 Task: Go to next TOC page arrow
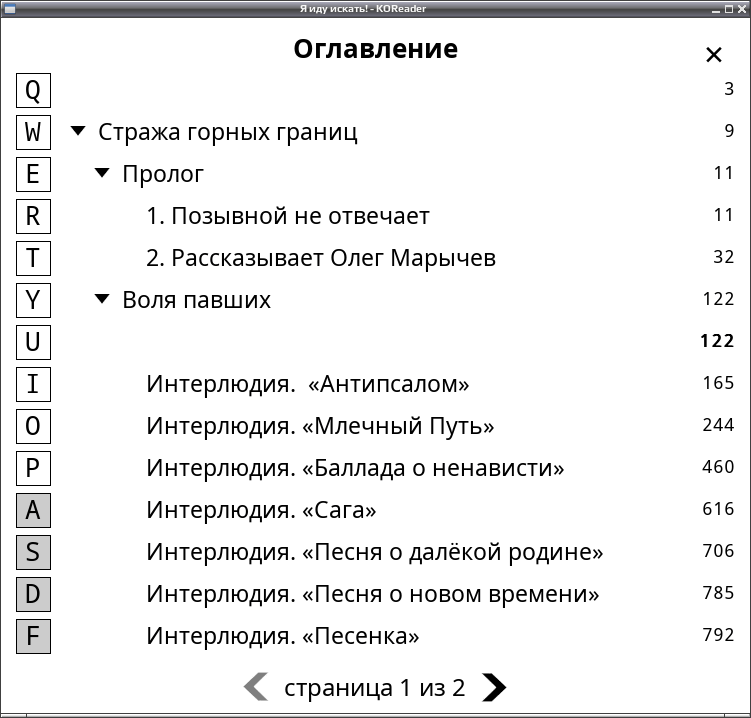point(494,687)
